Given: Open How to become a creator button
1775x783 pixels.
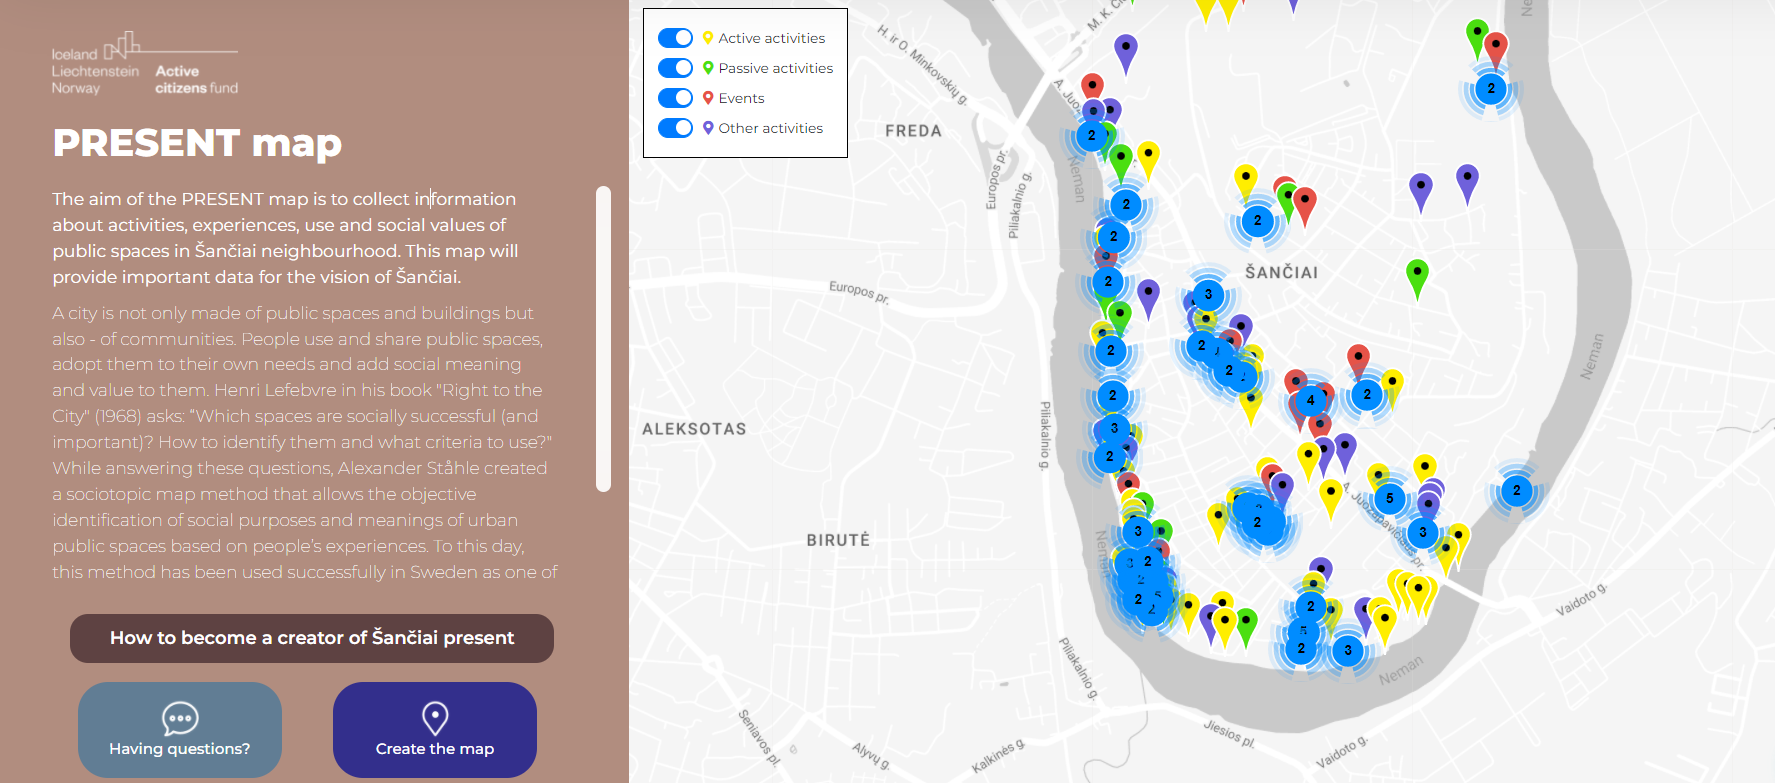Looking at the screenshot, I should 312,638.
